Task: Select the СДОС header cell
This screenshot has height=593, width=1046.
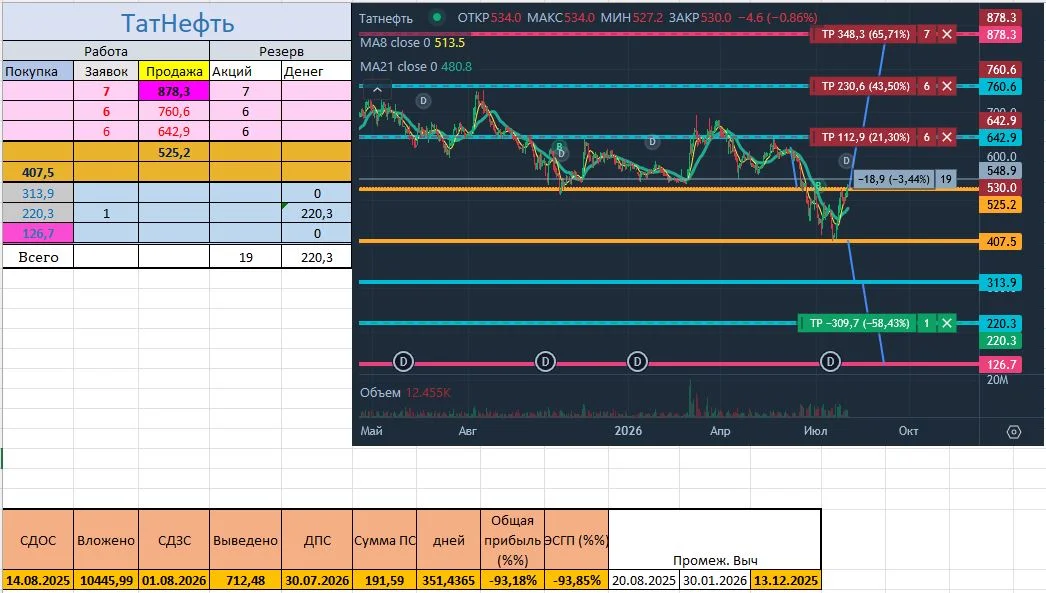Action: pyautogui.click(x=38, y=540)
